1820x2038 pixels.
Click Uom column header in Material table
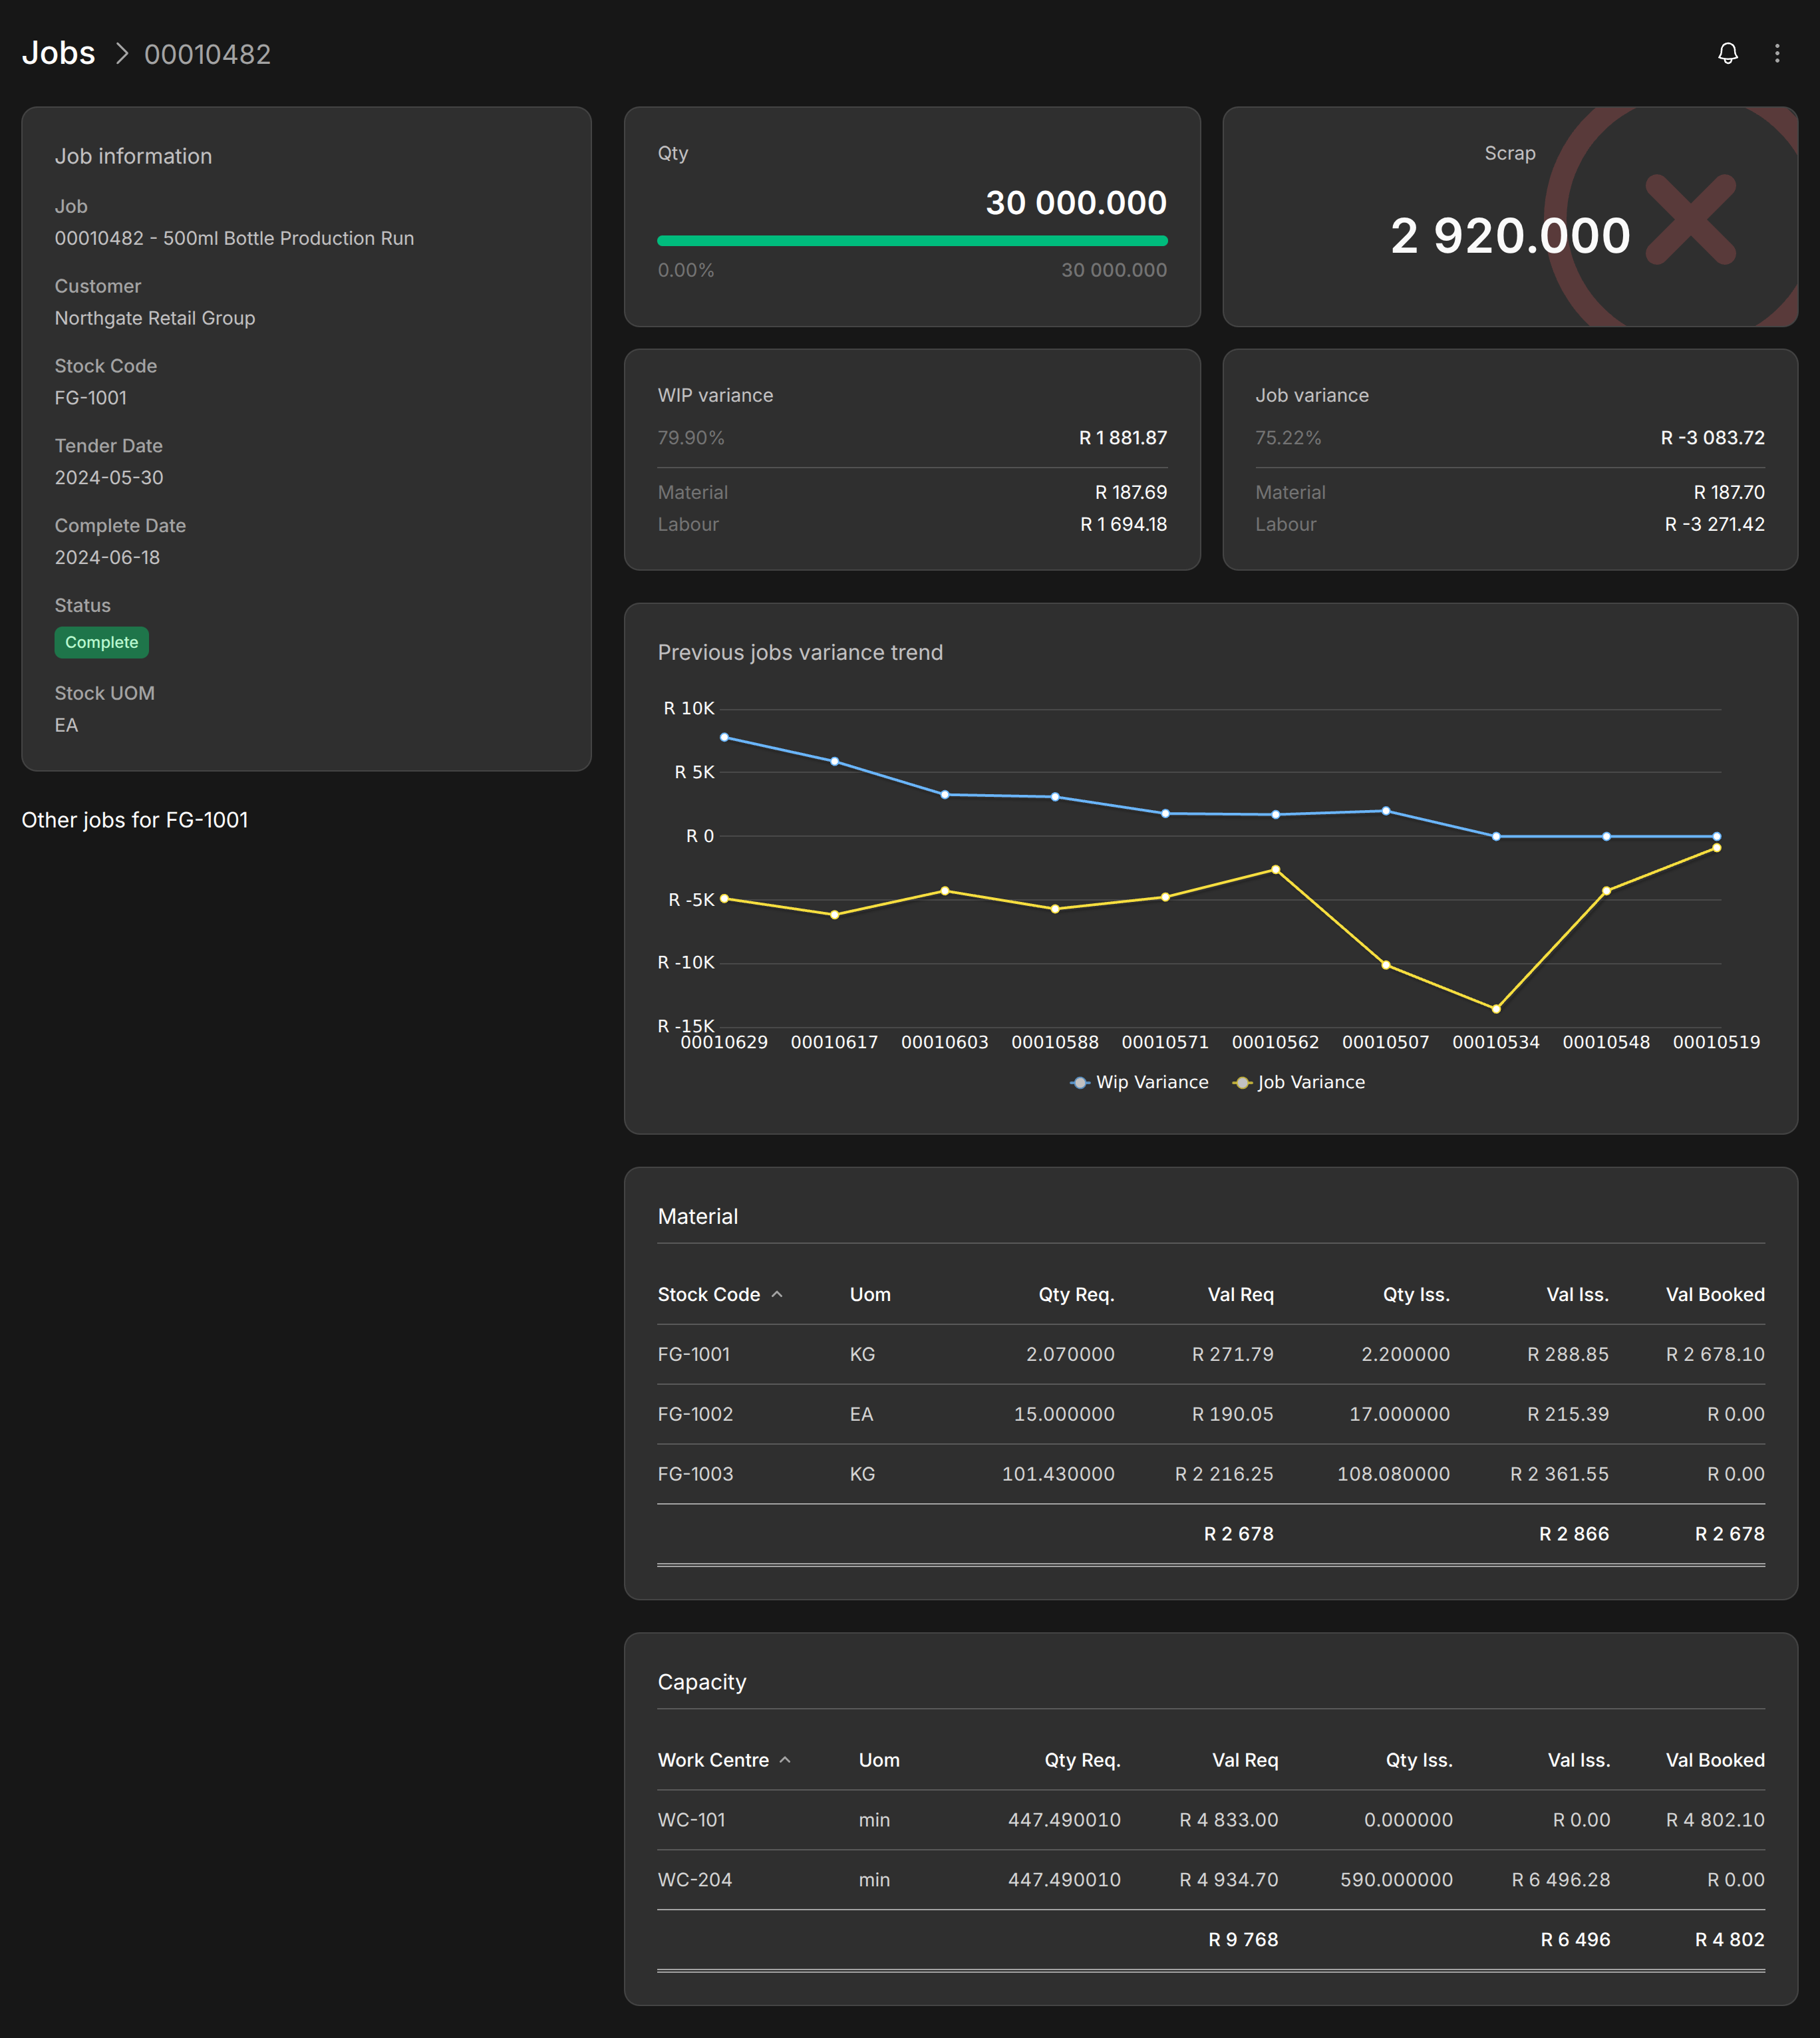(x=870, y=1294)
